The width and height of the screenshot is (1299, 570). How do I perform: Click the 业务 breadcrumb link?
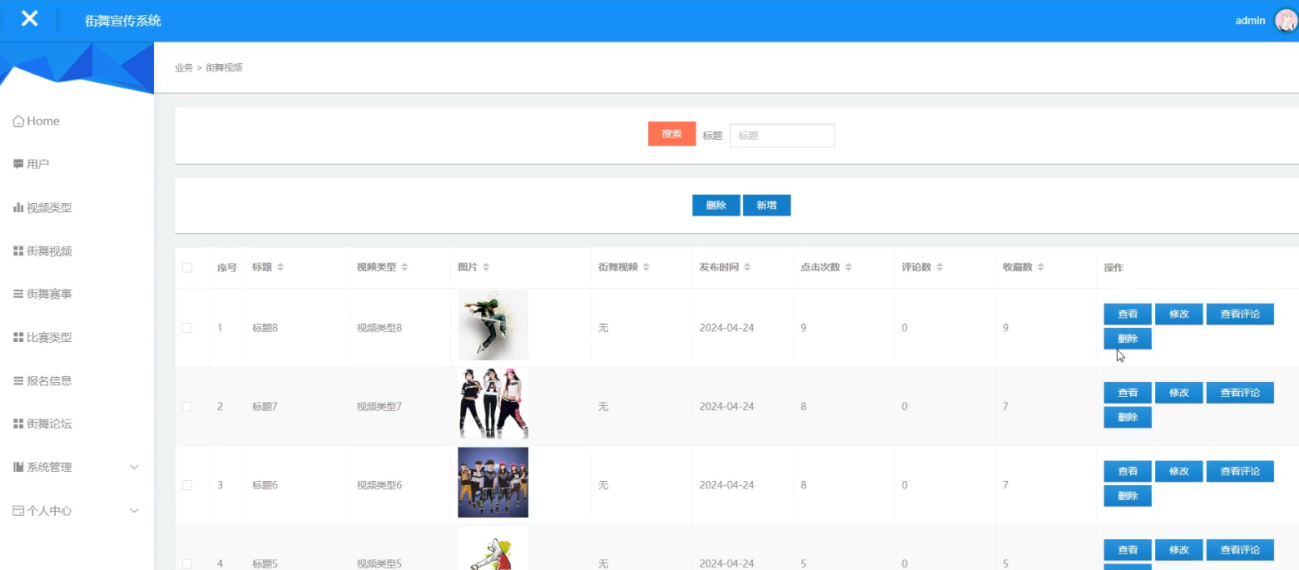[184, 68]
